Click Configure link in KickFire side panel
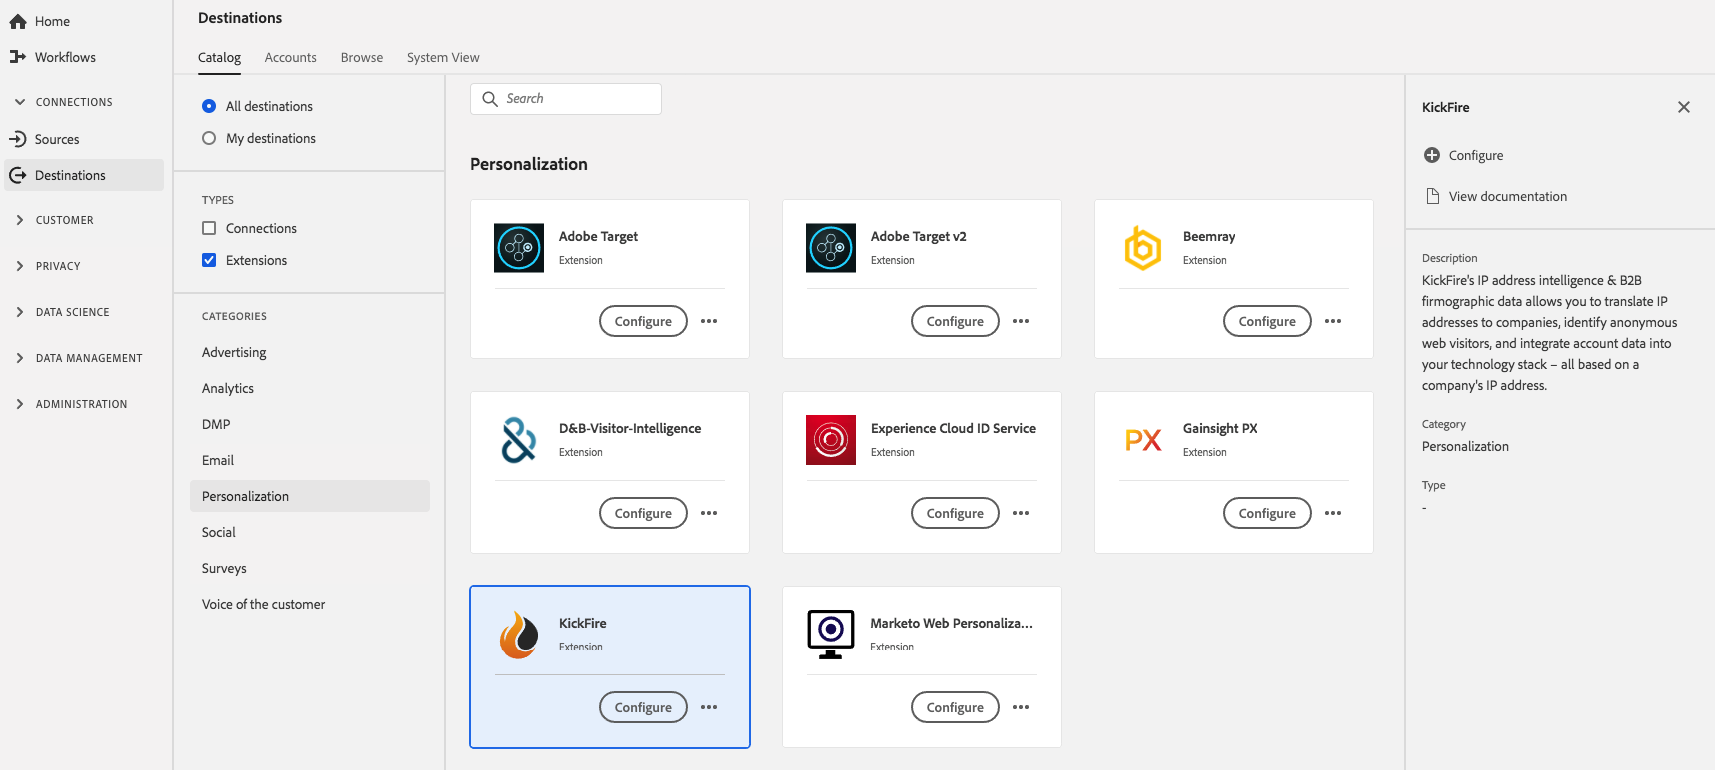Image resolution: width=1715 pixels, height=770 pixels. click(x=1476, y=155)
